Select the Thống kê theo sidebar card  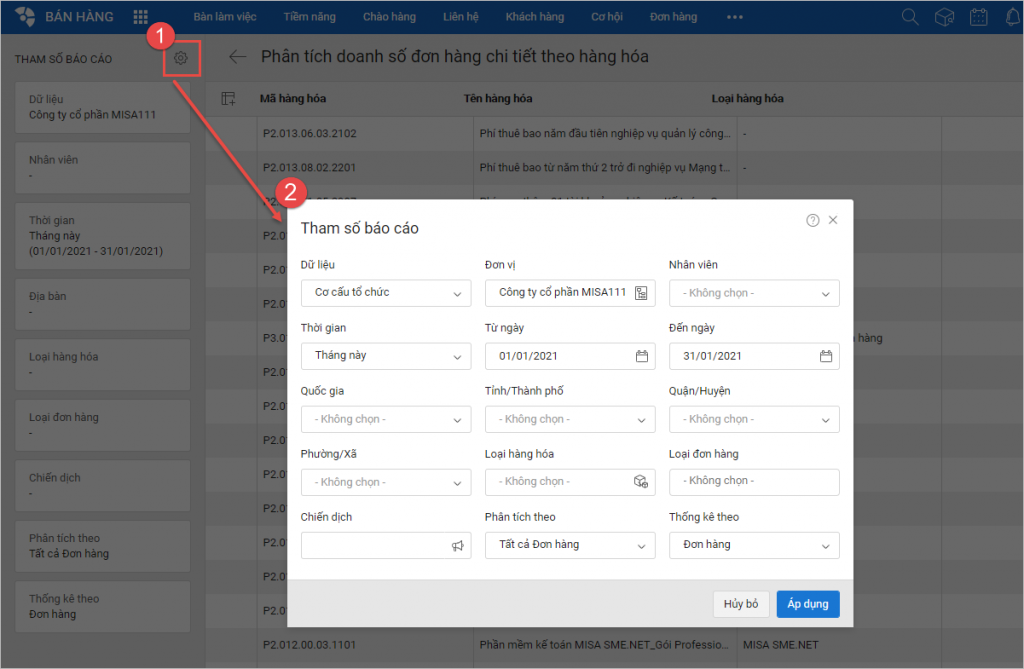(x=103, y=607)
